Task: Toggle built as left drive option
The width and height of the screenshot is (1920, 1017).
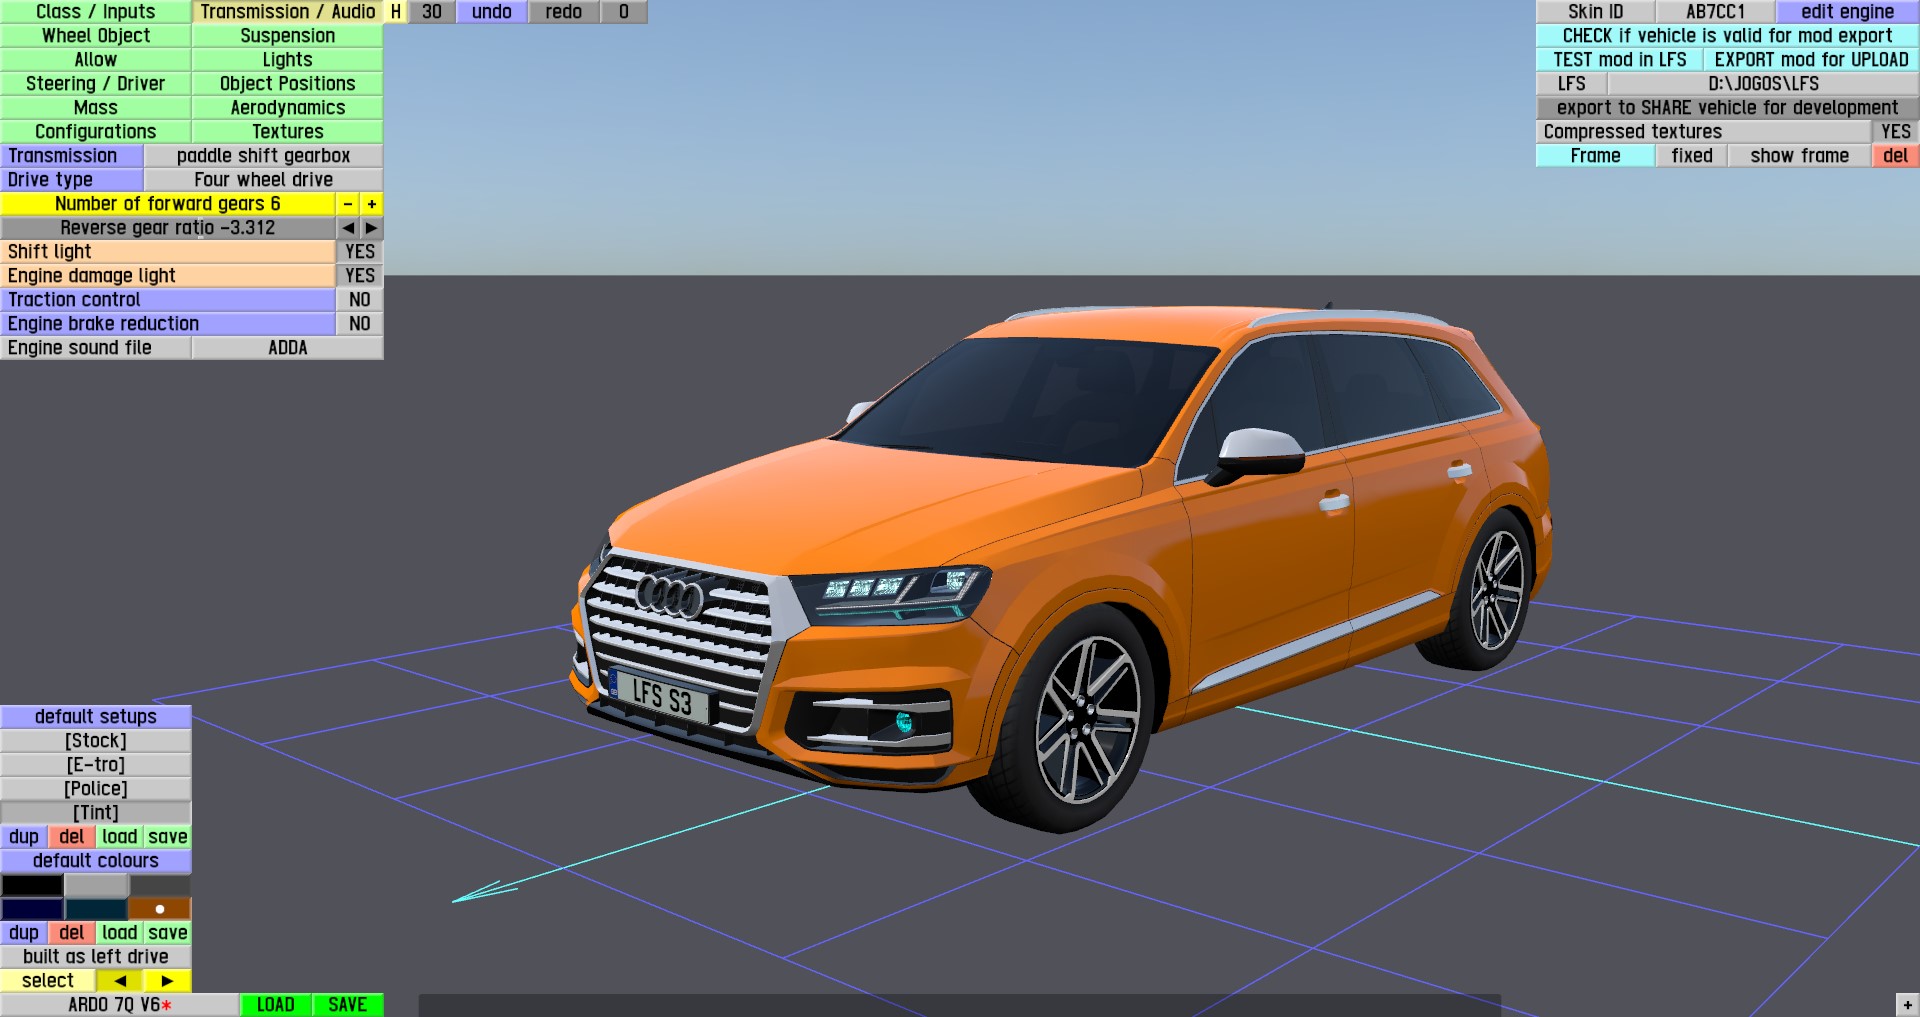Action: (x=96, y=957)
